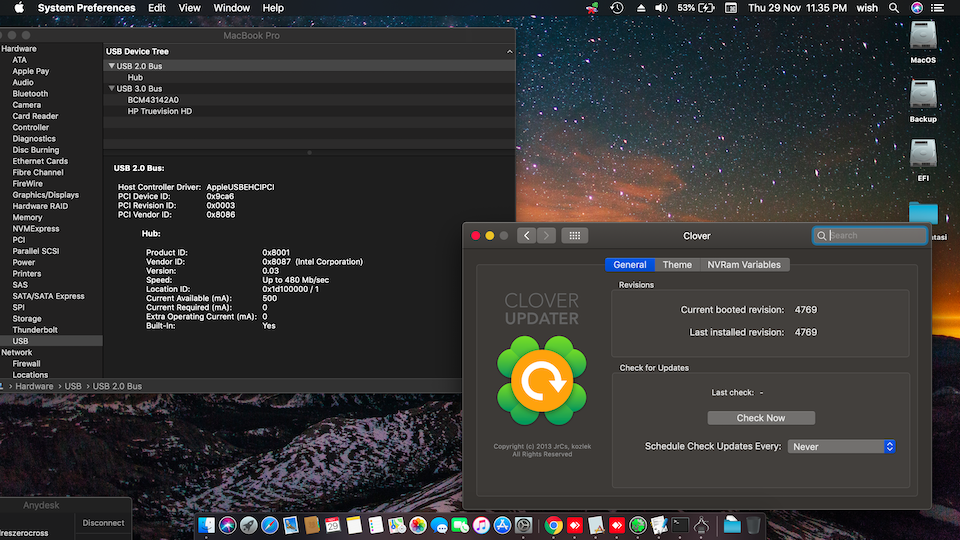Viewport: 960px width, 540px height.
Task: Open Notification Center list icon
Action: point(937,8)
